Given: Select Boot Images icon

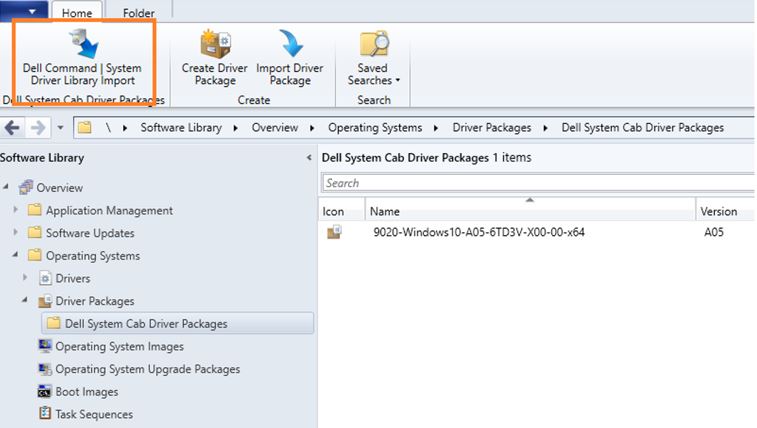Looking at the screenshot, I should [x=45, y=391].
